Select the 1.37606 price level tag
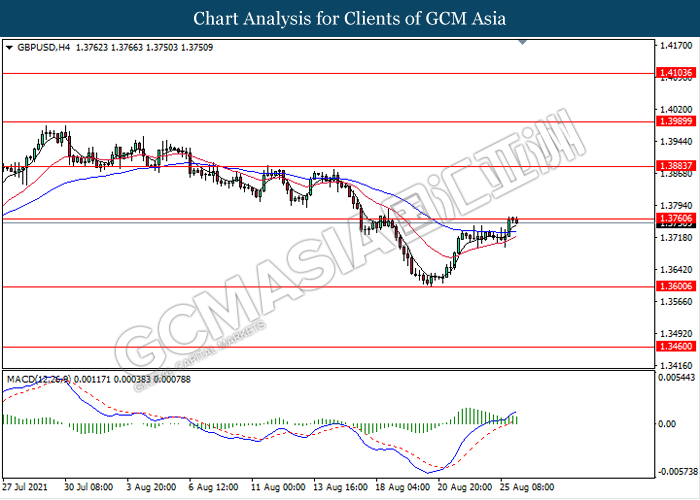This screenshot has height=500, width=700. point(676,218)
